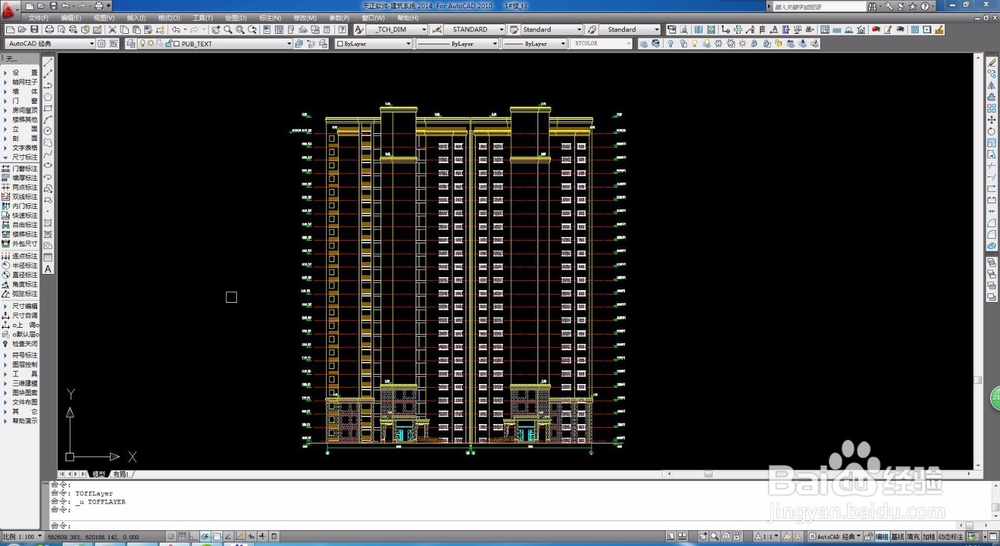
Task: Open the 标注(N) menu
Action: pos(270,18)
